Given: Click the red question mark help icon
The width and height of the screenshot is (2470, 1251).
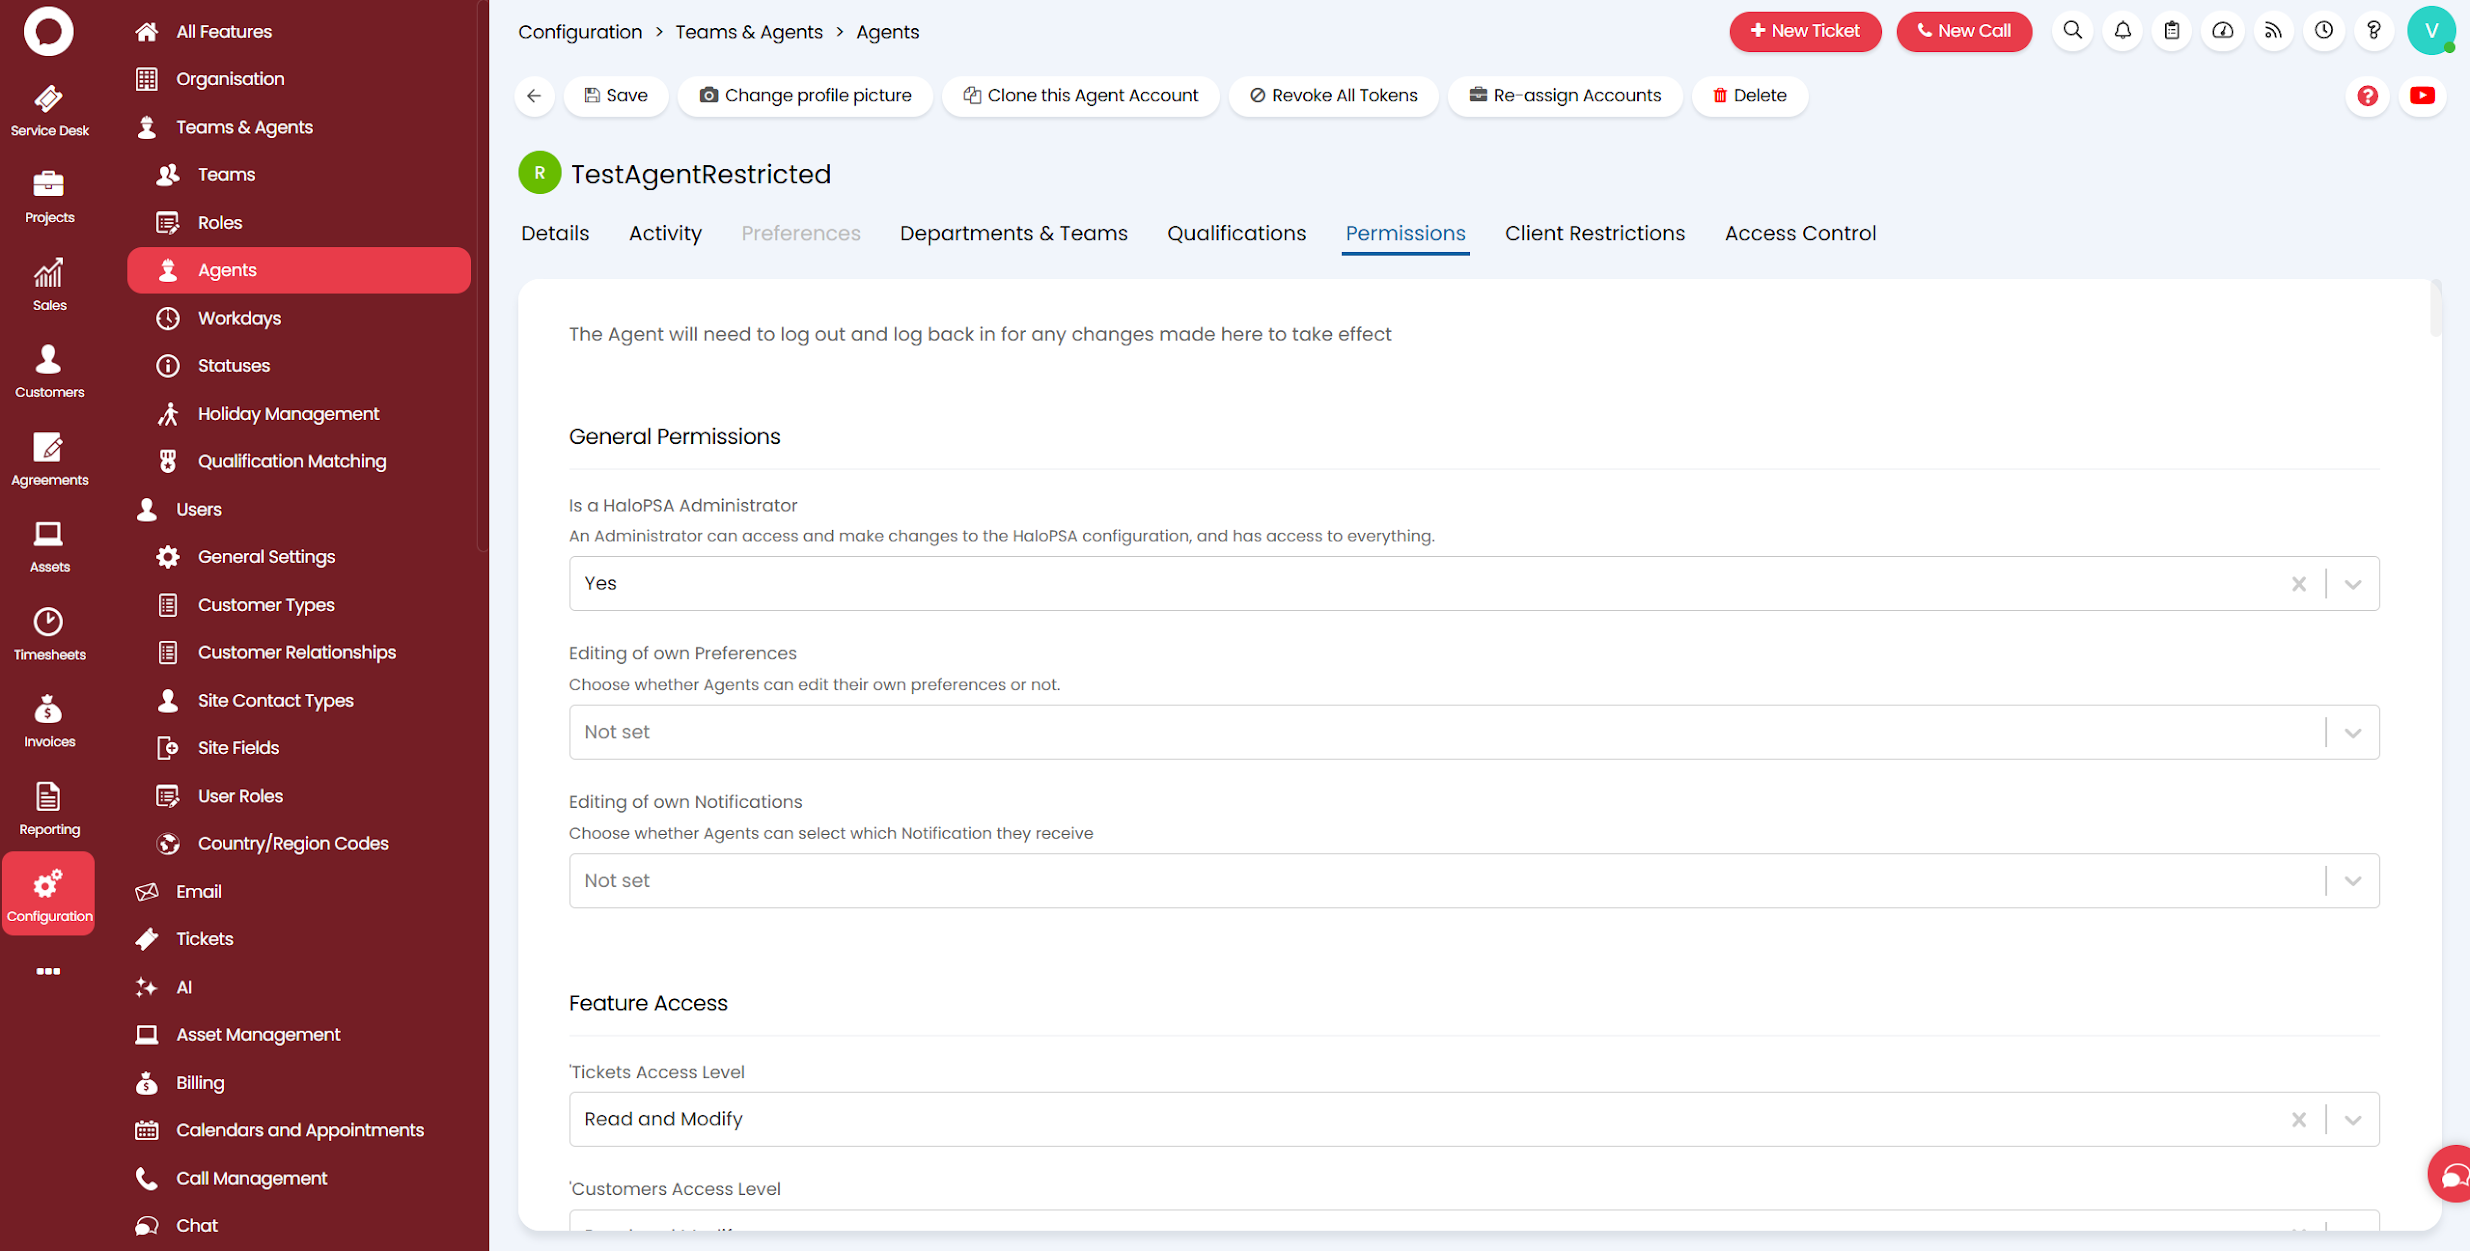Looking at the screenshot, I should (2367, 96).
